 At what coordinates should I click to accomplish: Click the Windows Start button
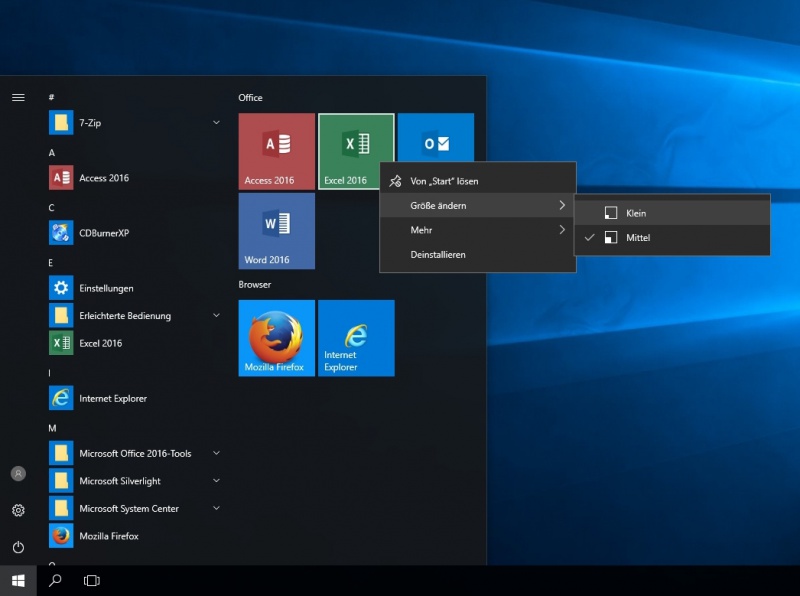point(18,581)
